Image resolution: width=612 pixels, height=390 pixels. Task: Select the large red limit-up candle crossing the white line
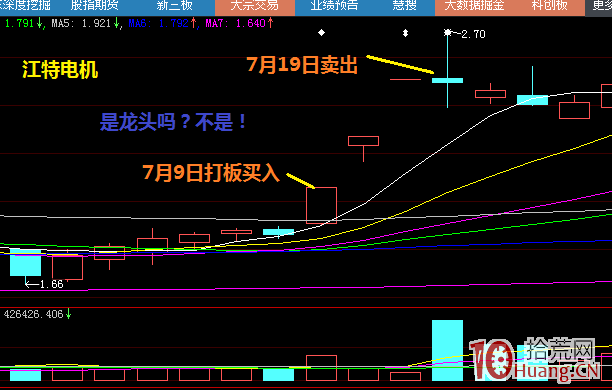(x=321, y=205)
